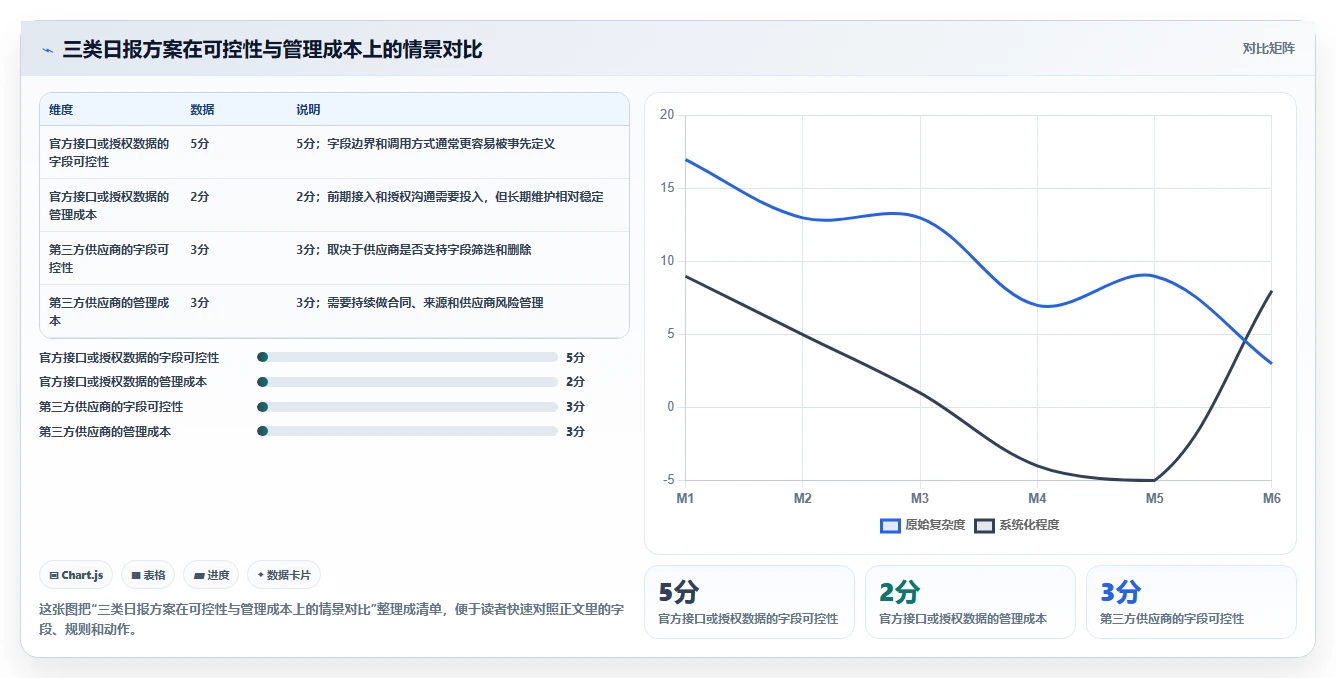This screenshot has width=1336, height=678.
Task: Toggle the 系统化程度 legend swatch
Action: coord(984,525)
